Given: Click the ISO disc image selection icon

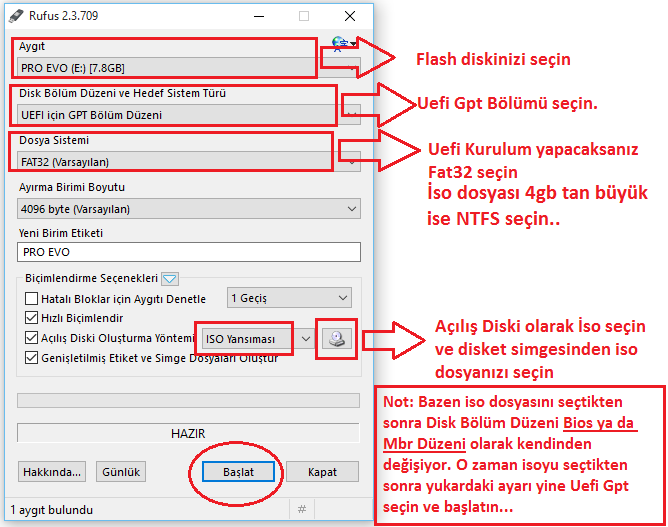Looking at the screenshot, I should point(337,339).
